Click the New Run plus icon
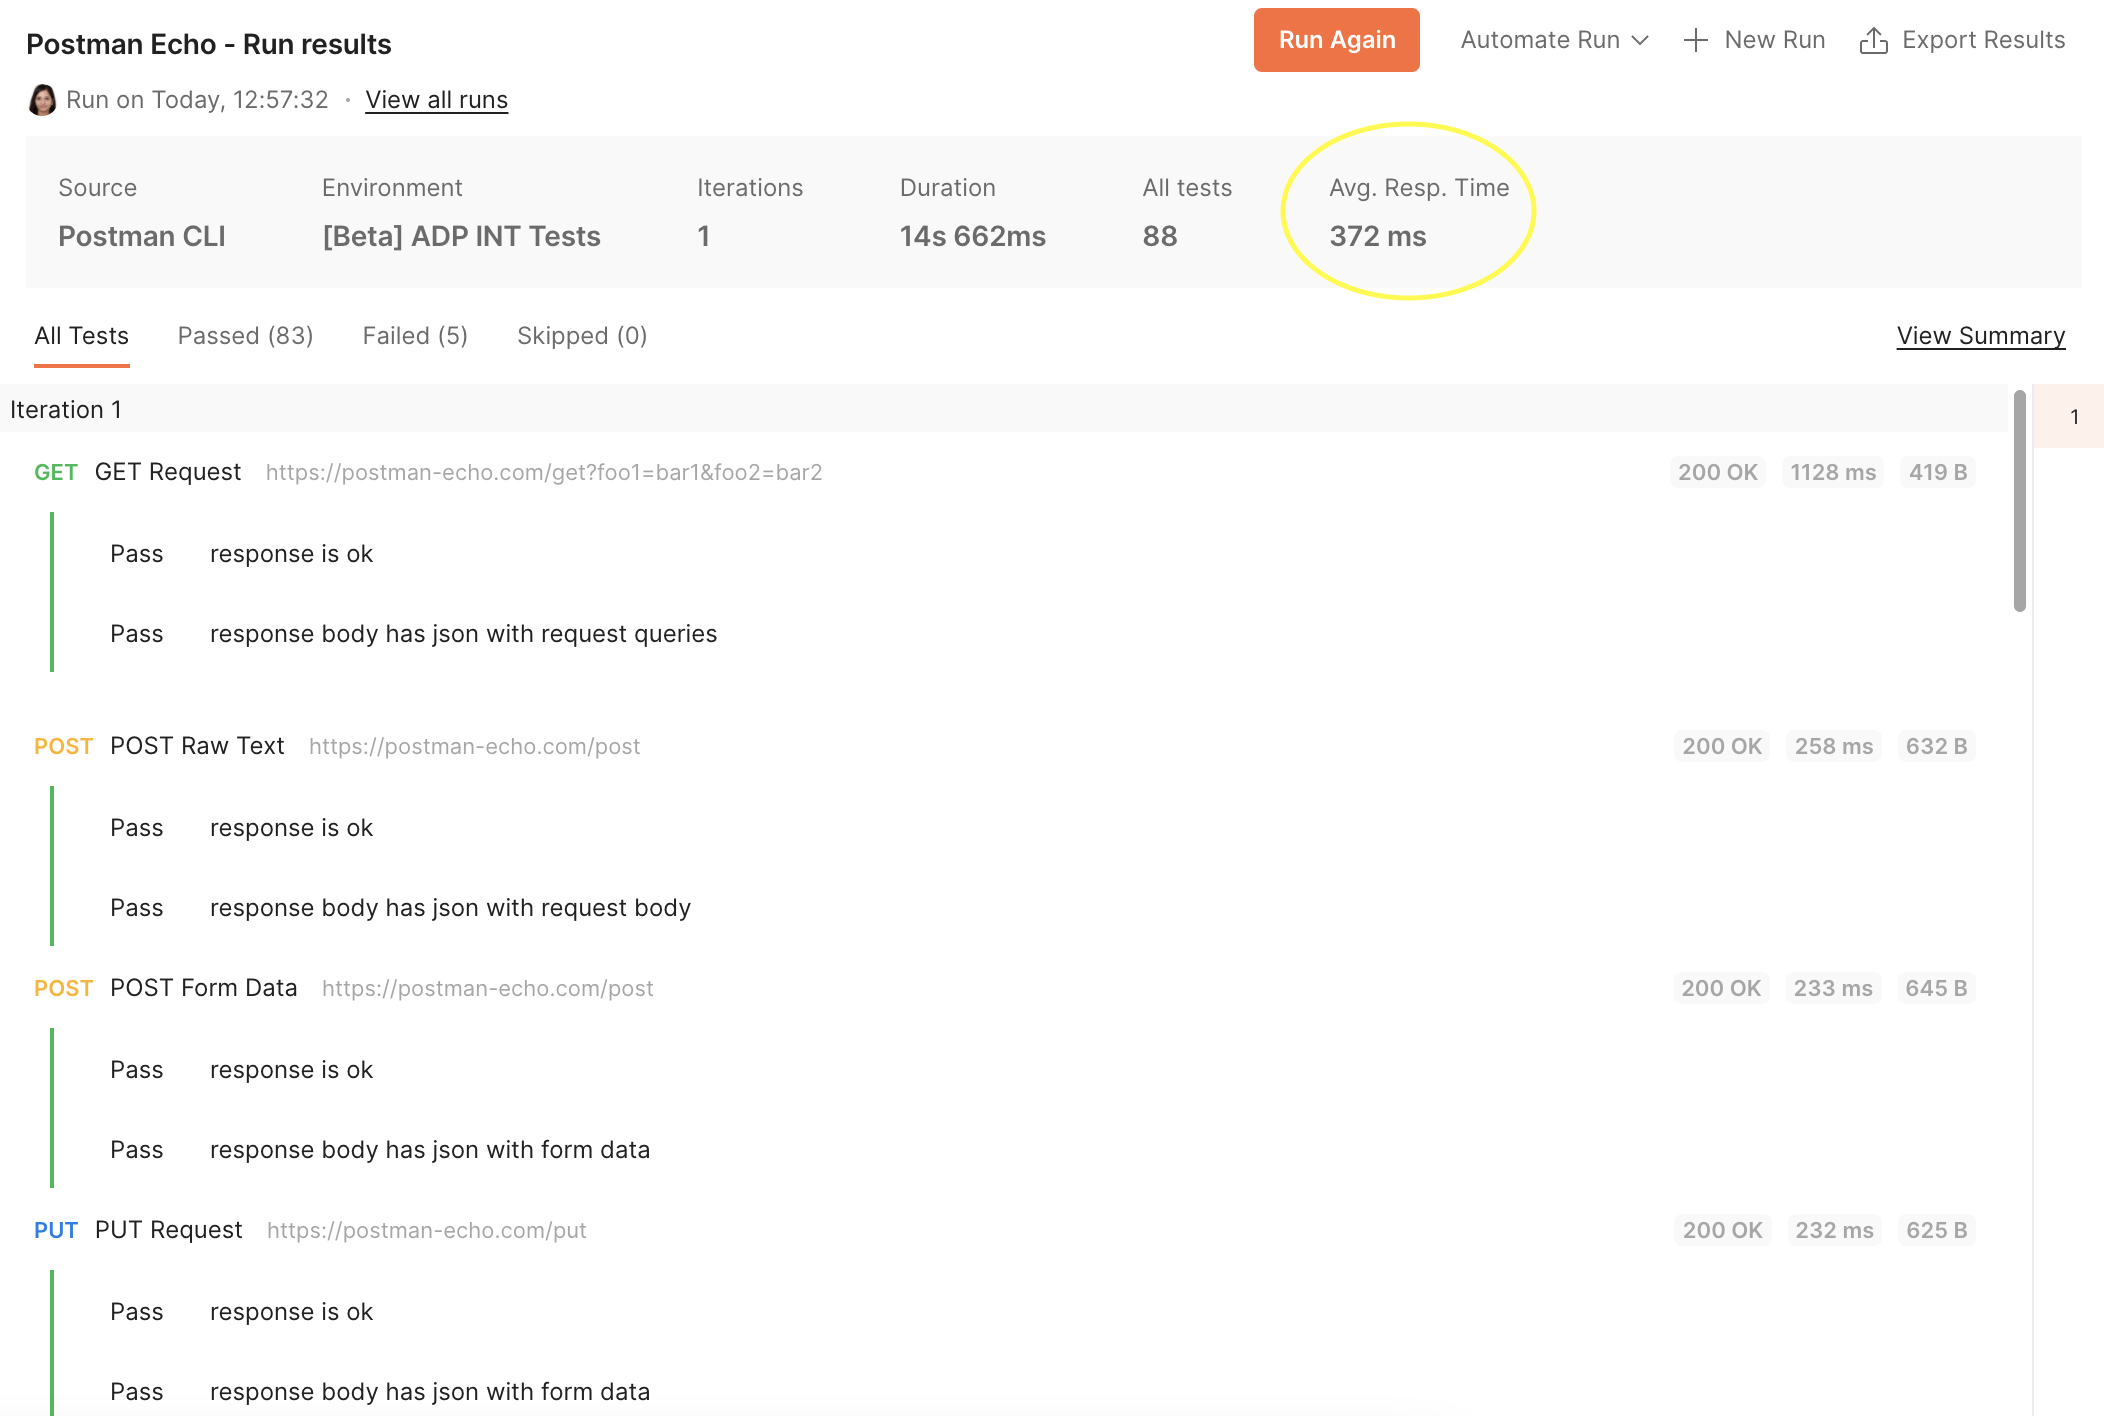 pos(1695,39)
